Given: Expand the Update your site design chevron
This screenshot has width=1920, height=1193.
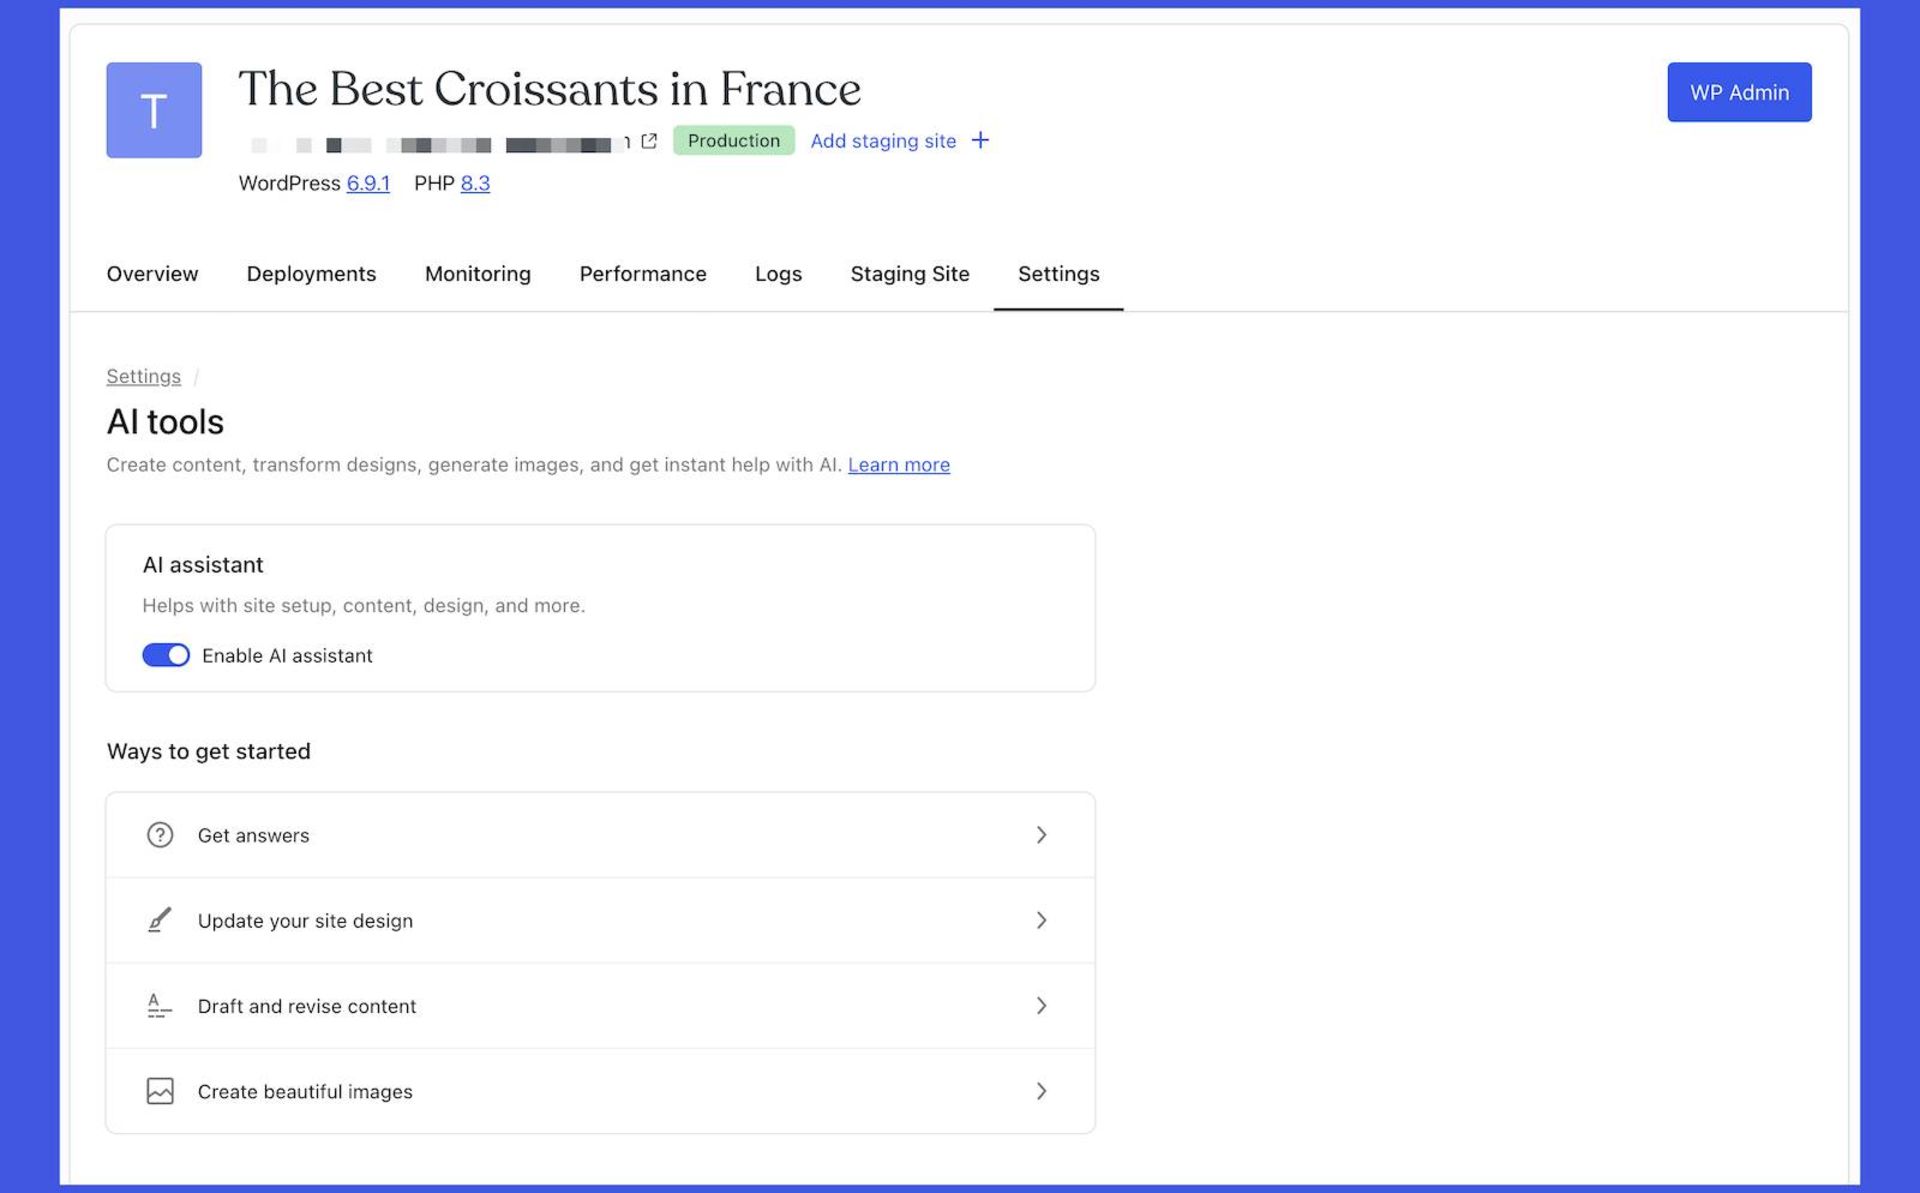Looking at the screenshot, I should [x=1041, y=920].
